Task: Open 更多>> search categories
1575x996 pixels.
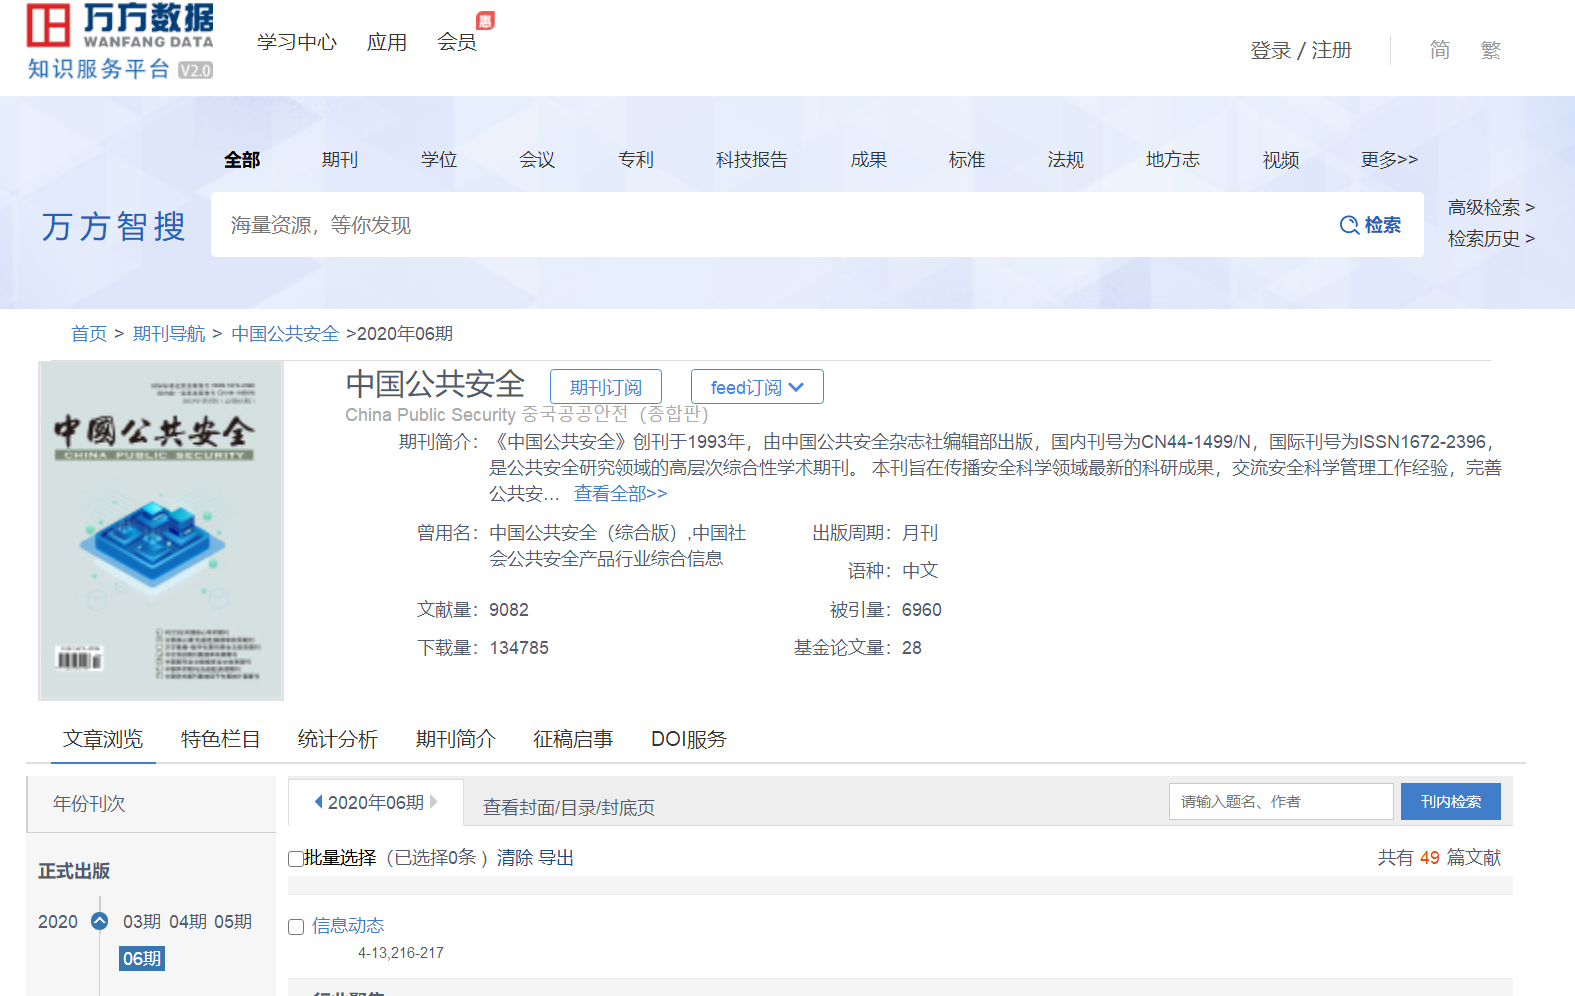Action: pyautogui.click(x=1389, y=160)
